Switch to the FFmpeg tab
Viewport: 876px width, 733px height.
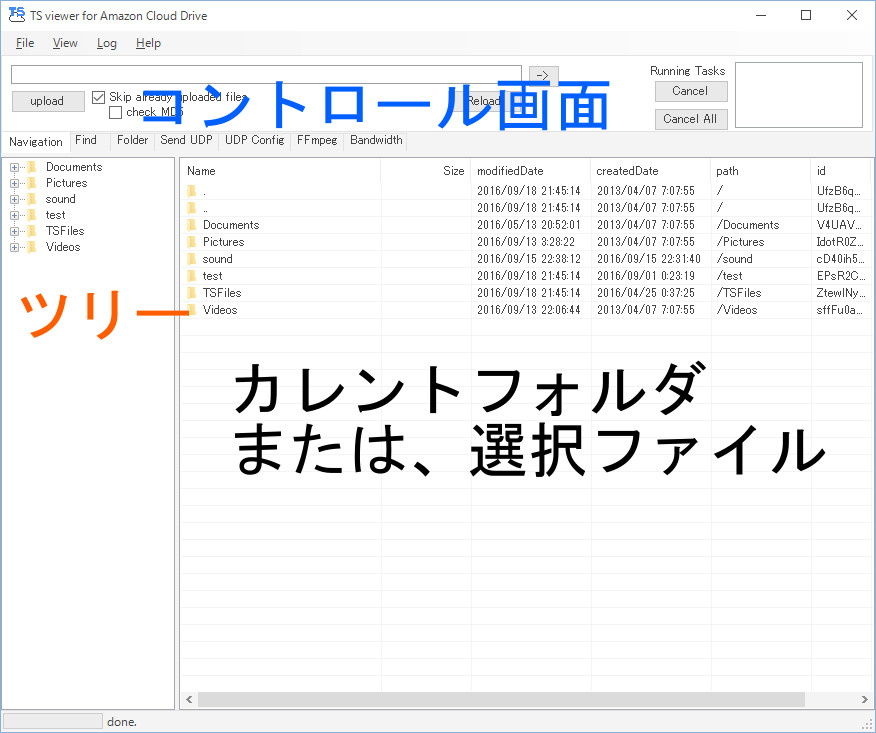[x=316, y=140]
